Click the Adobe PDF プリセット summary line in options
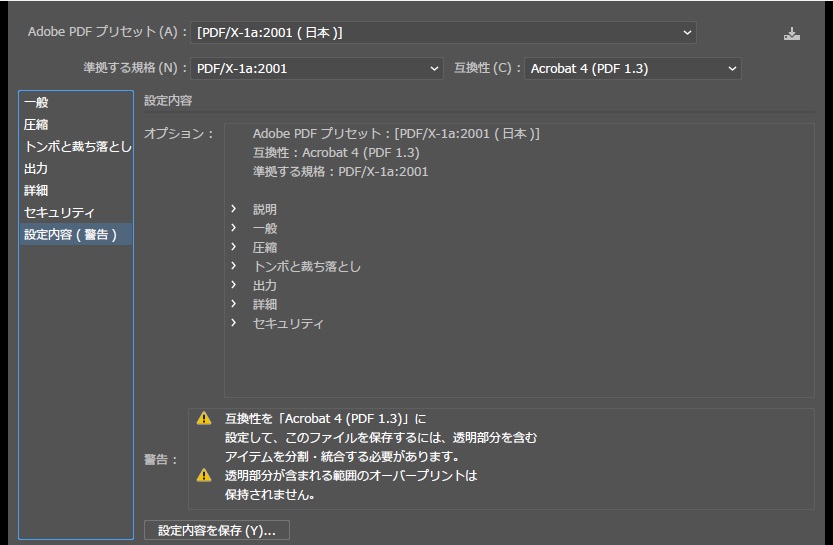This screenshot has height=545, width=833. point(396,134)
